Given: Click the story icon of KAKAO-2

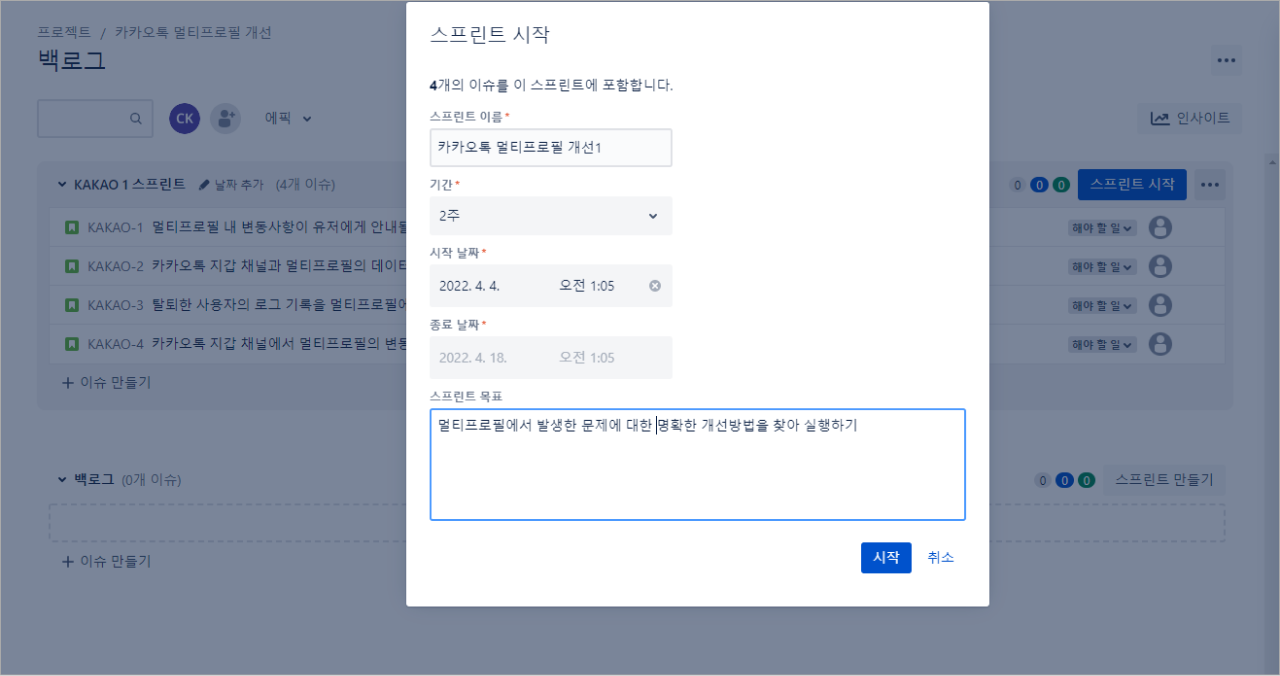Looking at the screenshot, I should (72, 266).
